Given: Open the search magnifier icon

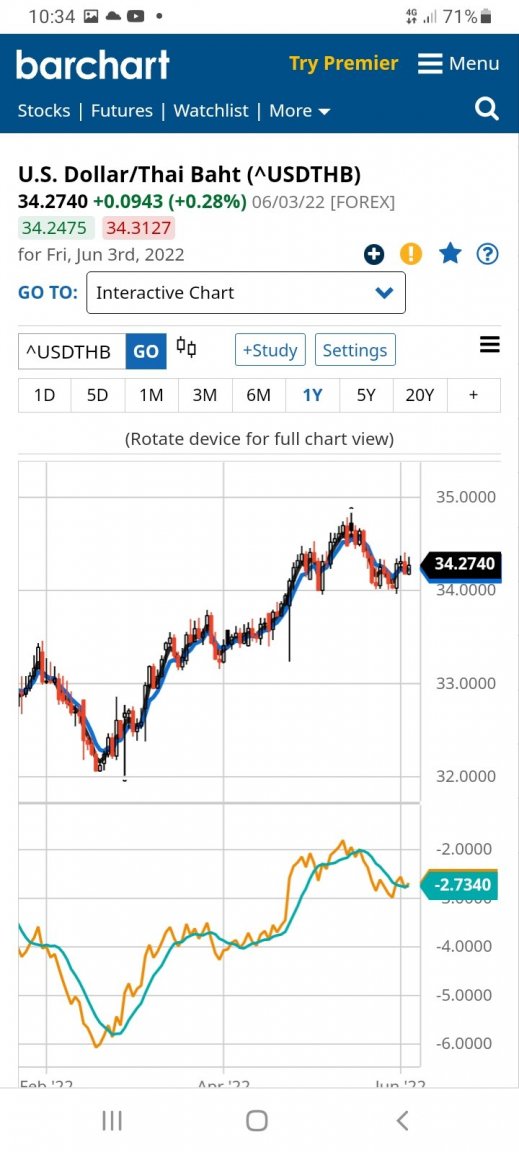Looking at the screenshot, I should pos(487,110).
